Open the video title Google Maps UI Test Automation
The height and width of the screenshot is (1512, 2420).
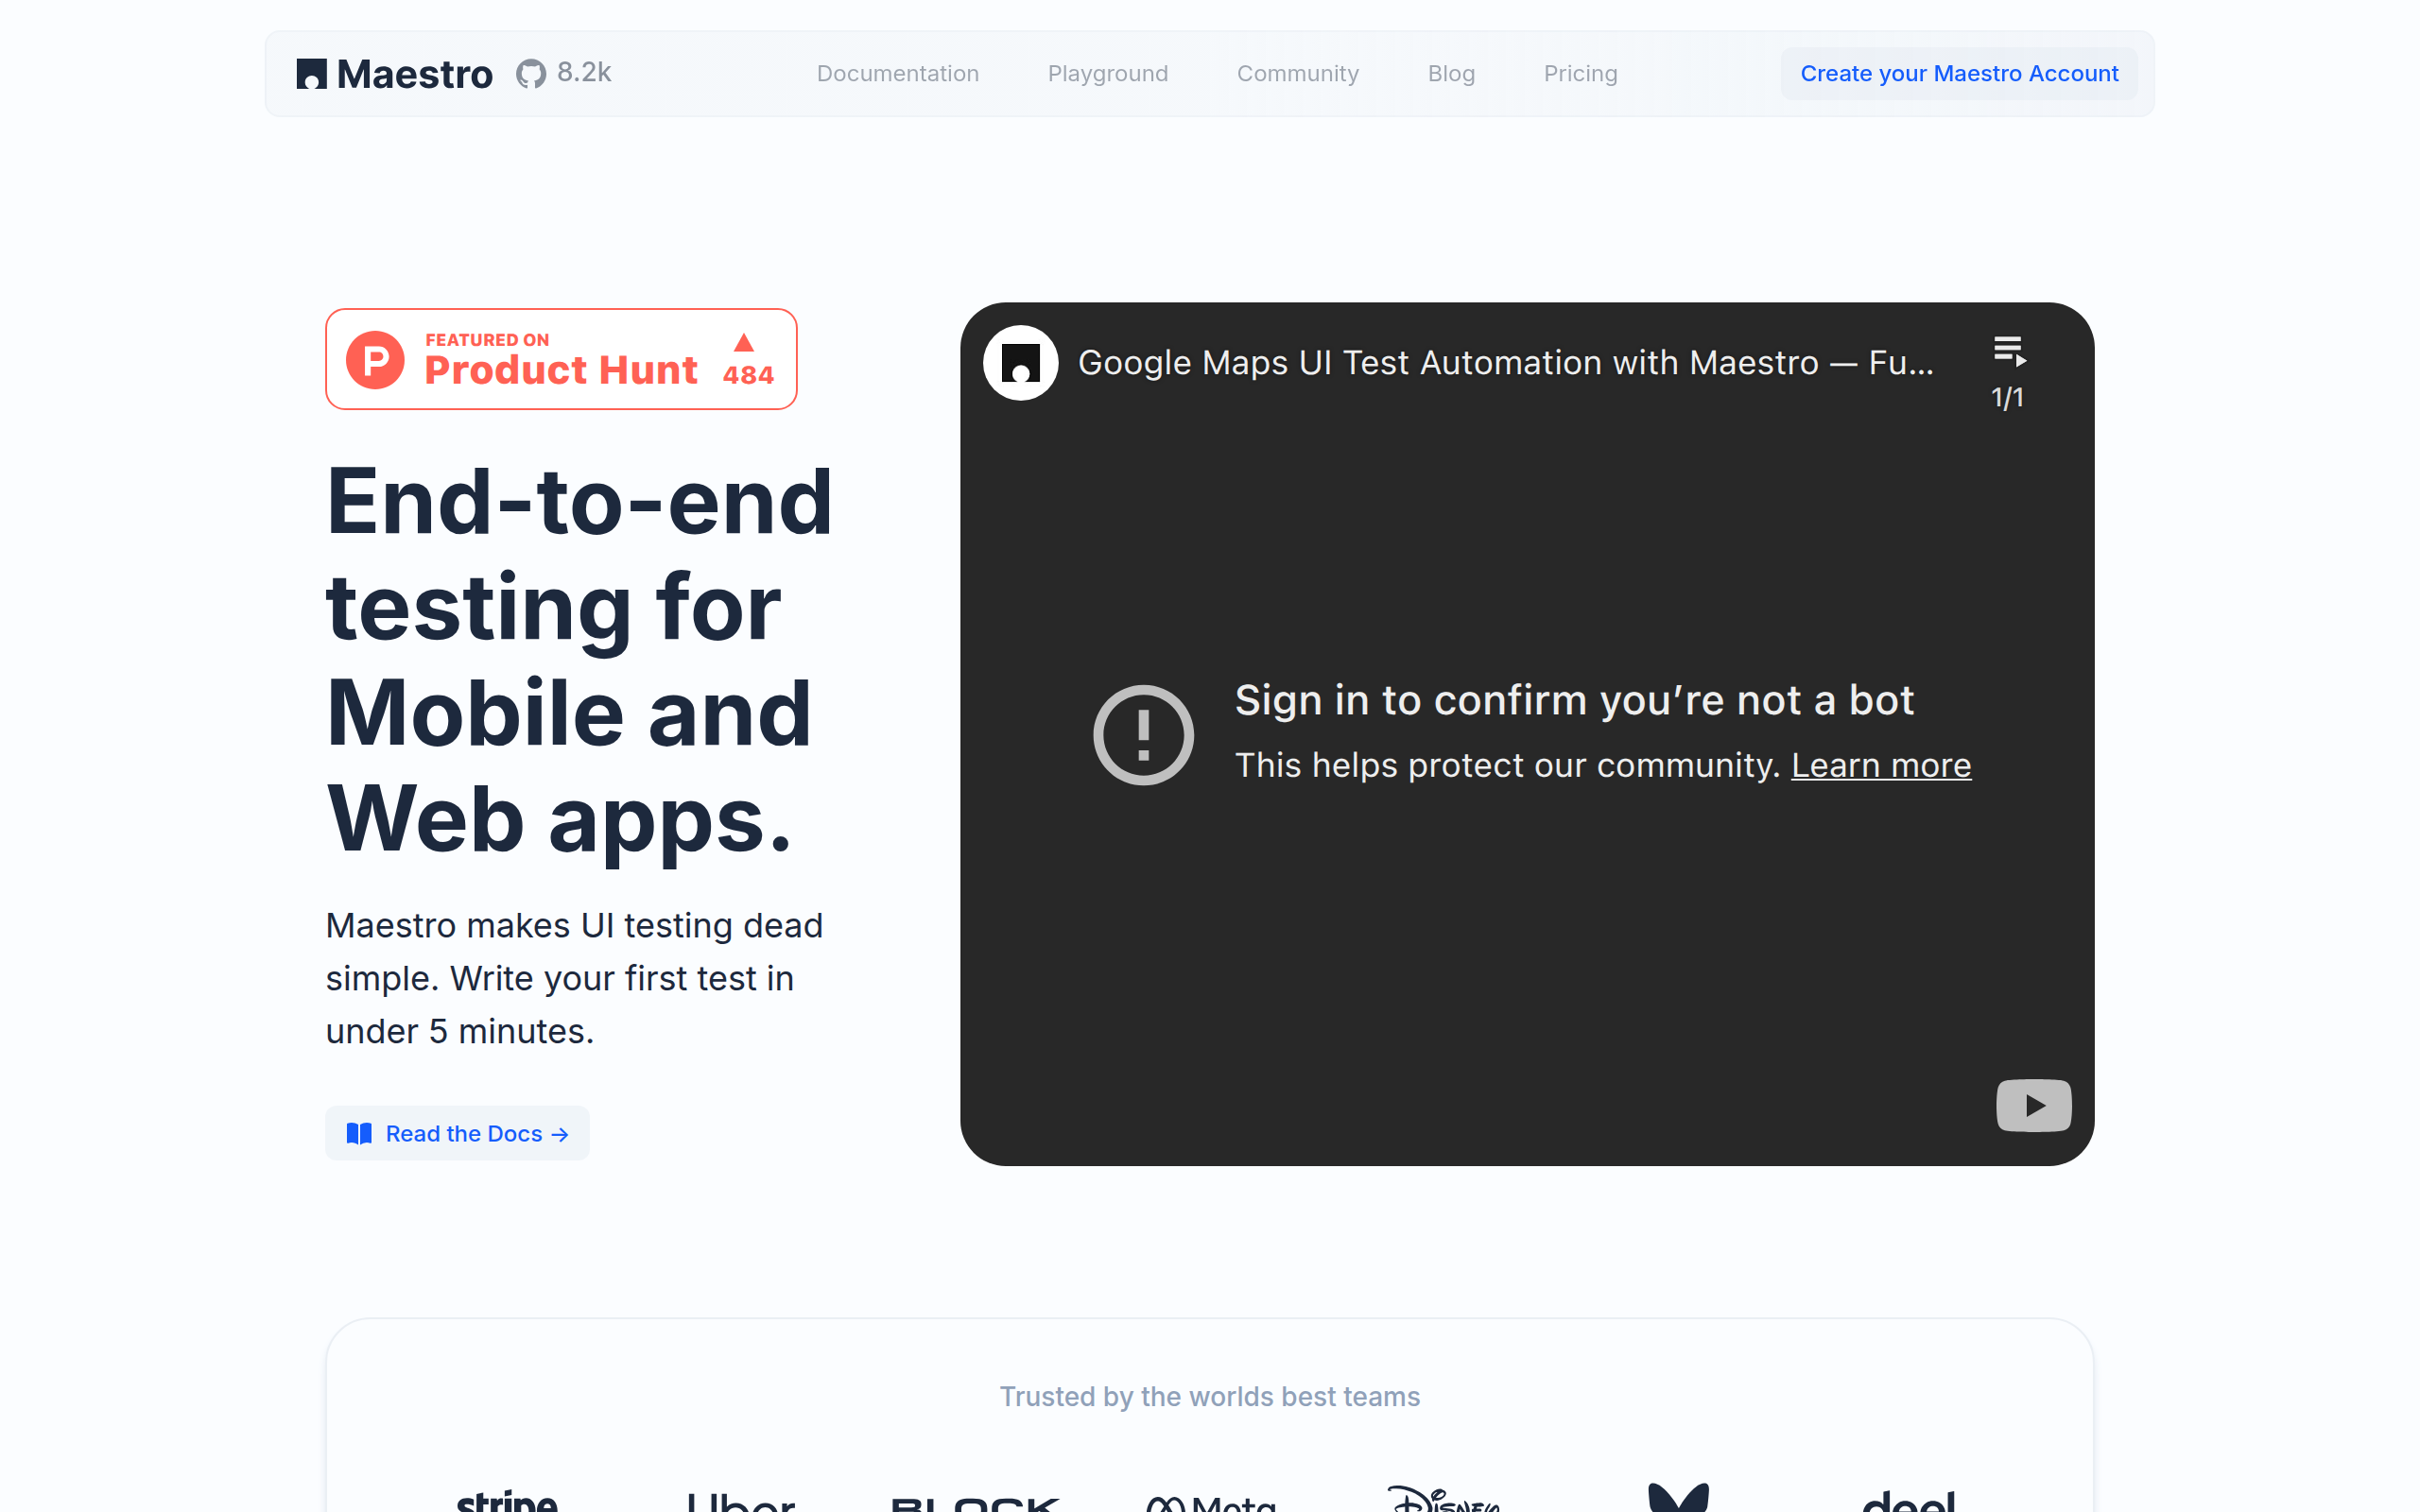1505,362
